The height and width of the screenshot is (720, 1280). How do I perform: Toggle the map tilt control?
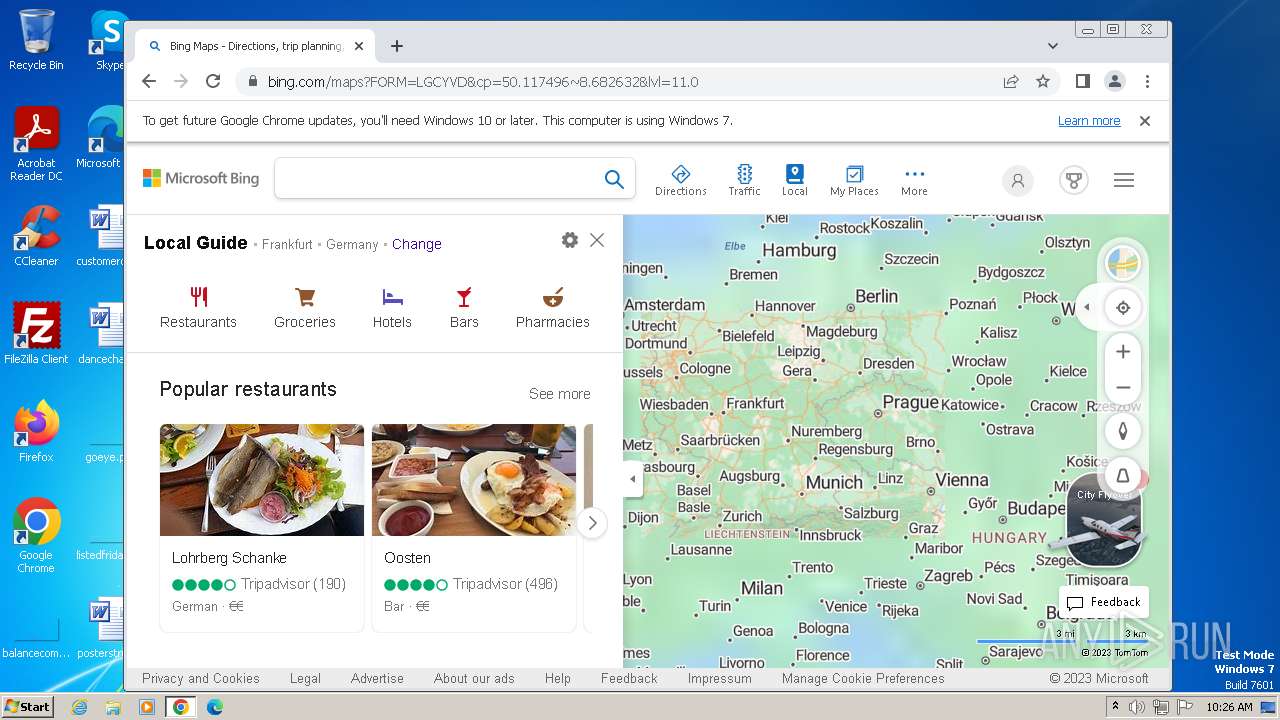click(1123, 475)
